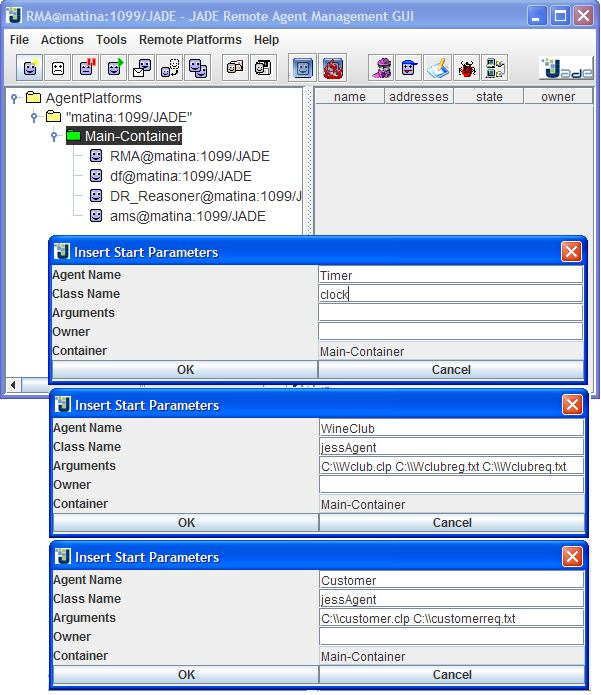
Task: Open the Help menu
Action: click(x=266, y=40)
